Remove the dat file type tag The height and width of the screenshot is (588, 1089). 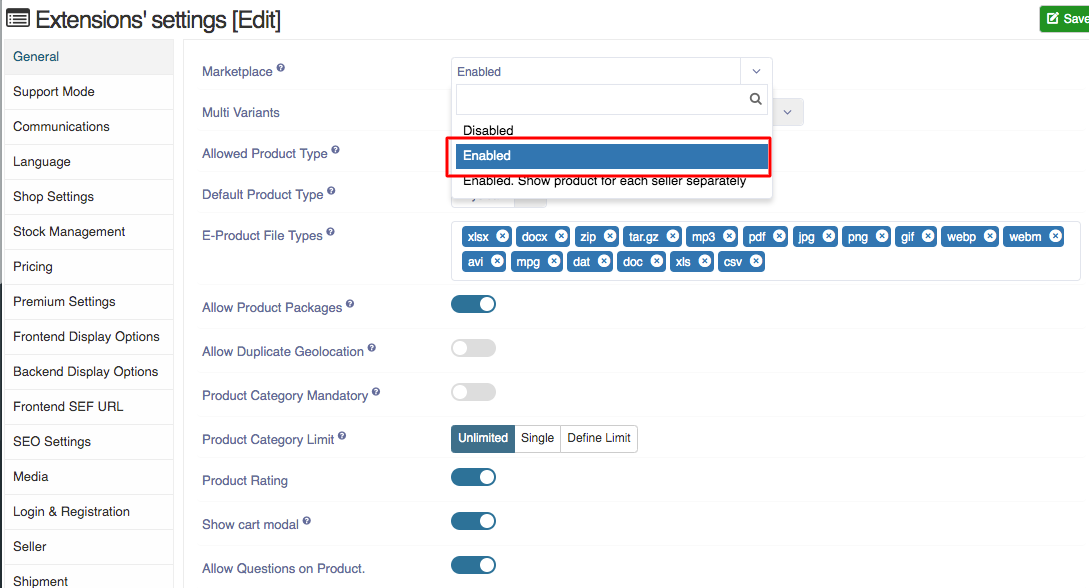[604, 261]
